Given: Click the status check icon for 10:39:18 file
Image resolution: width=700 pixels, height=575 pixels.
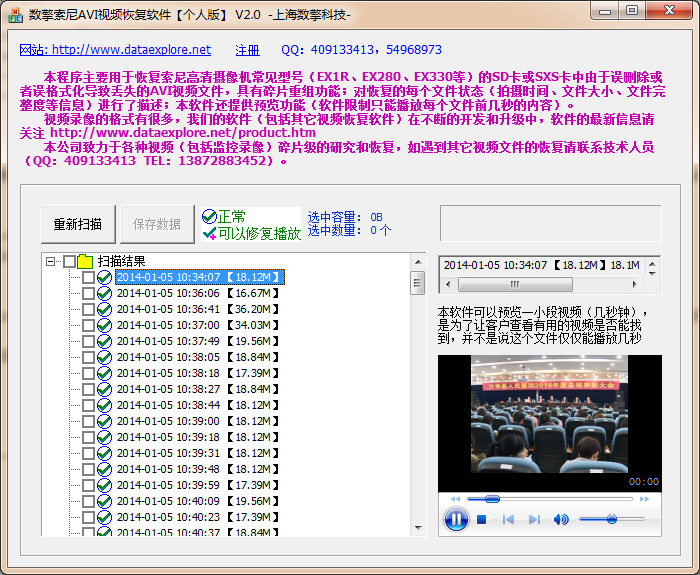Looking at the screenshot, I should [x=104, y=438].
